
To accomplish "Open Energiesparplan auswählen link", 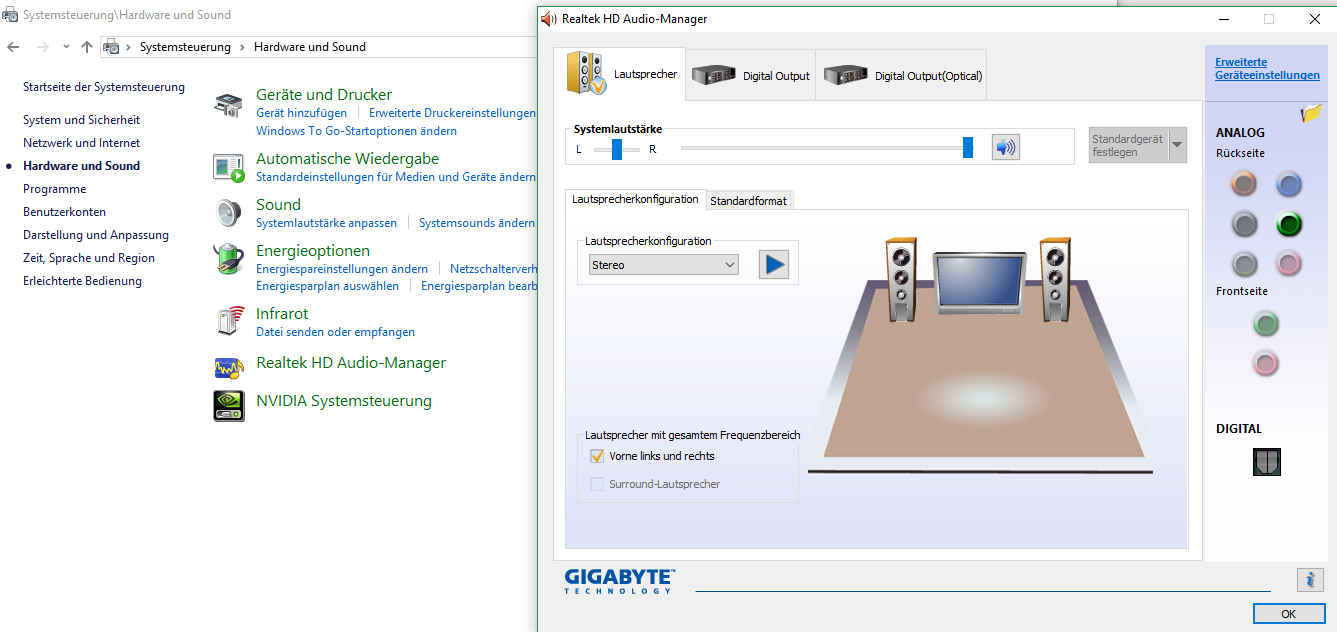I will [327, 286].
